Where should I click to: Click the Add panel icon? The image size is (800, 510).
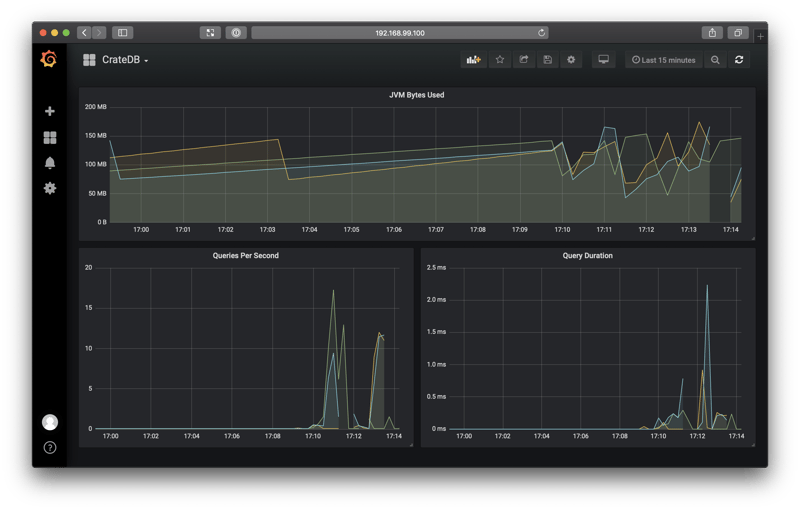tap(473, 60)
